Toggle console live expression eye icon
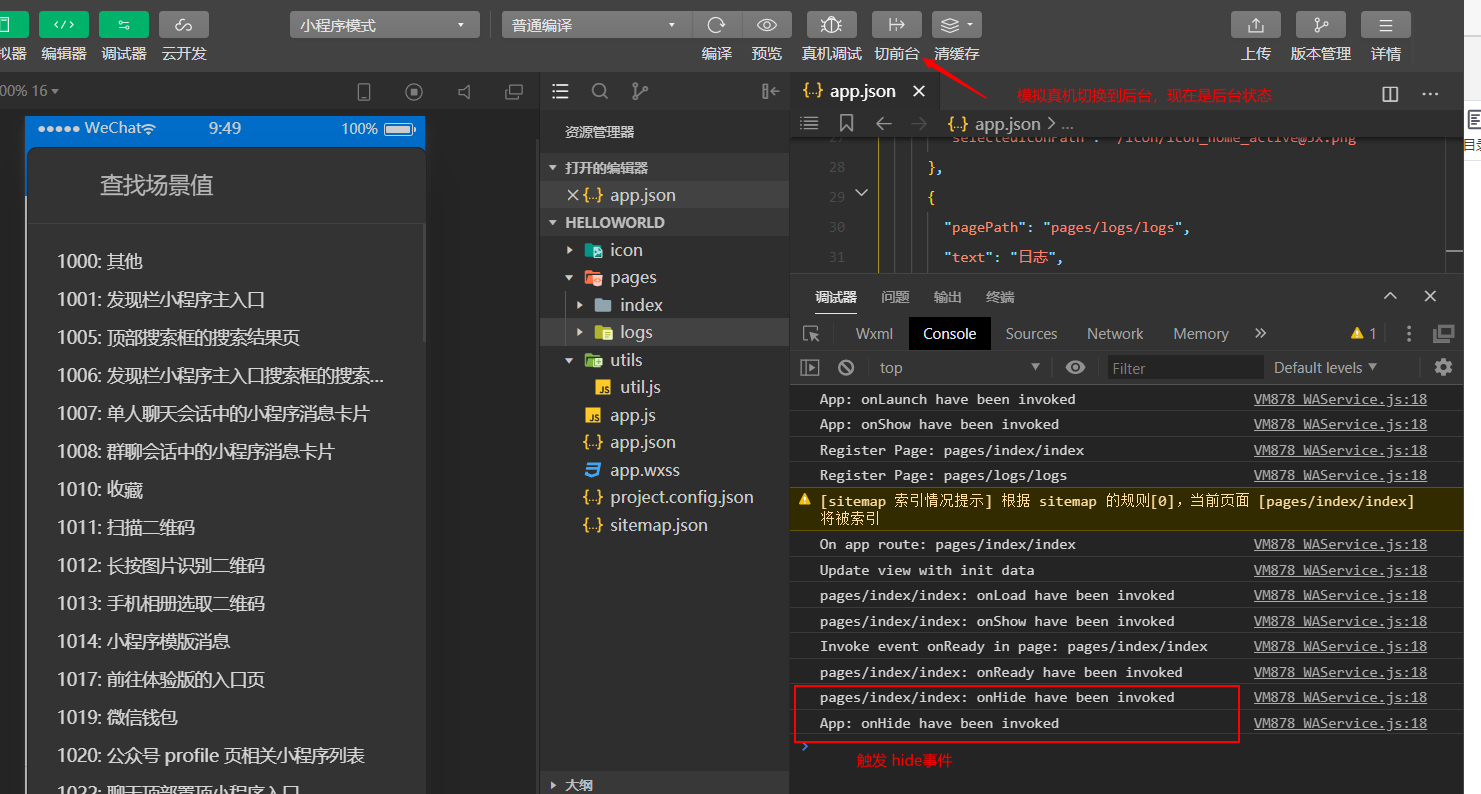The width and height of the screenshot is (1481, 794). click(x=1075, y=368)
